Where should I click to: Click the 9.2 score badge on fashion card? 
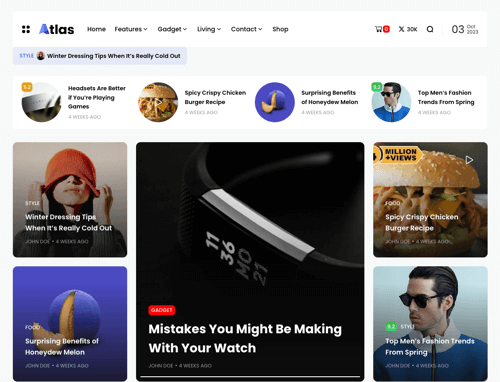pos(391,326)
